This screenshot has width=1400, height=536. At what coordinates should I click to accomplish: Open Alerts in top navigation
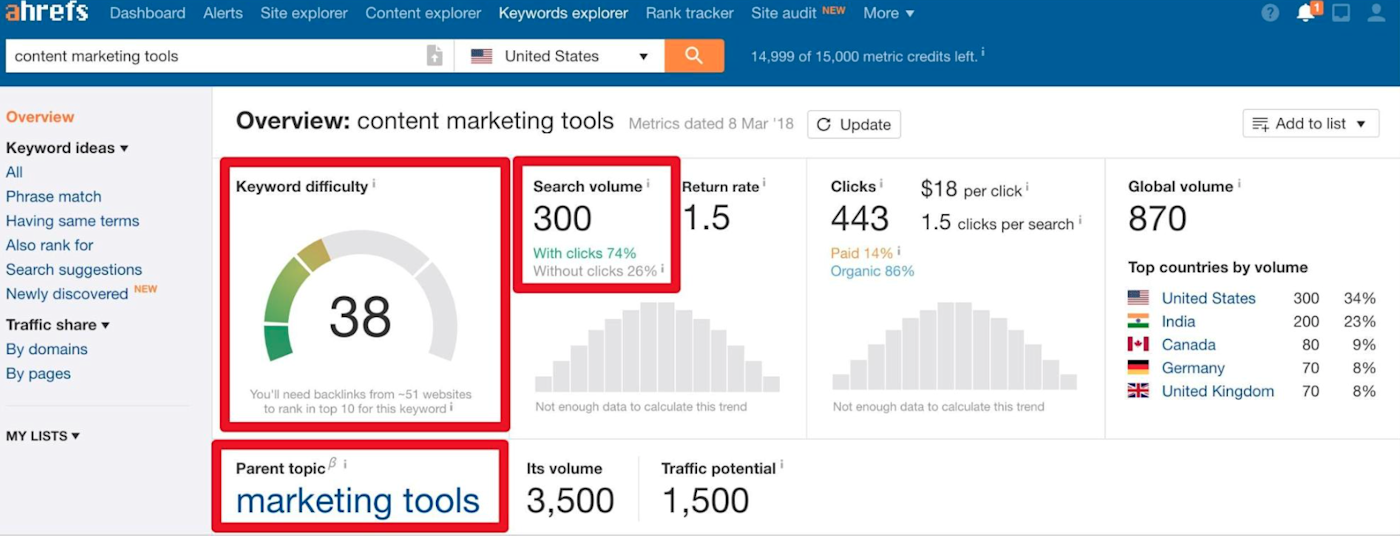coord(223,13)
